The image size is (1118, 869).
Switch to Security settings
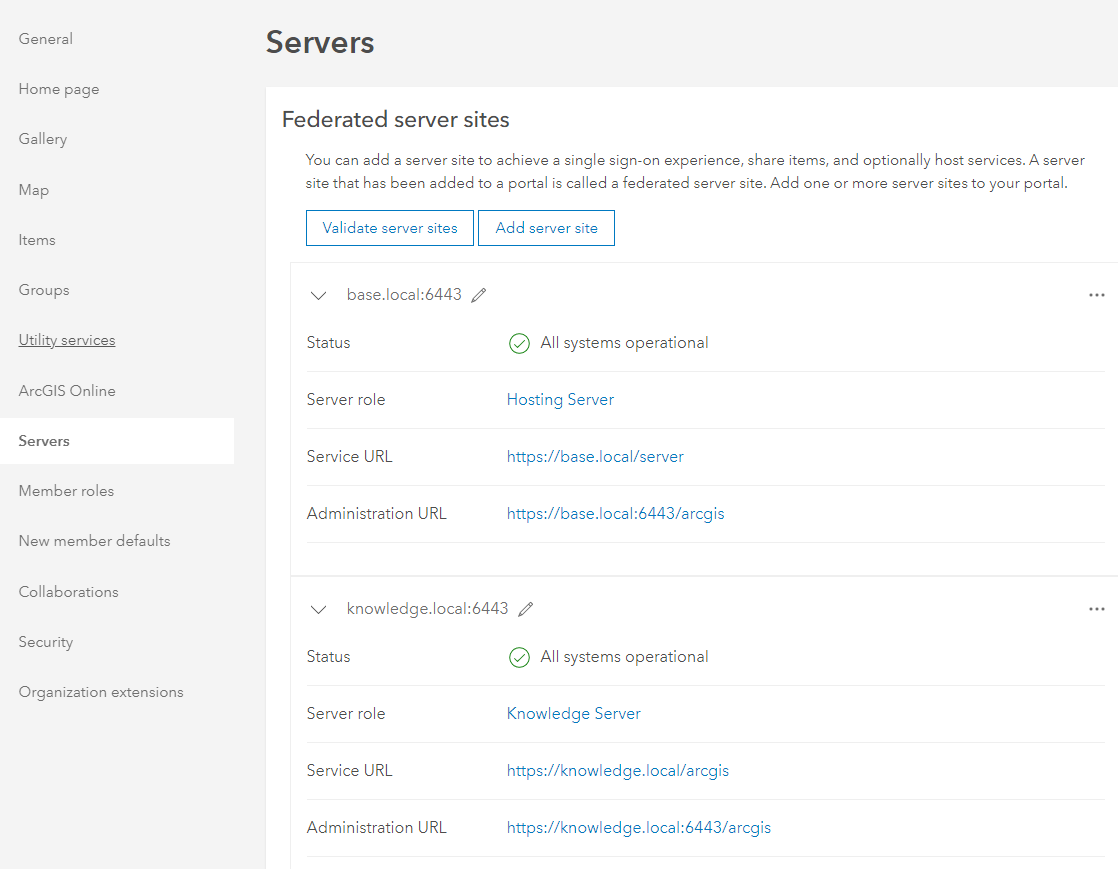45,641
